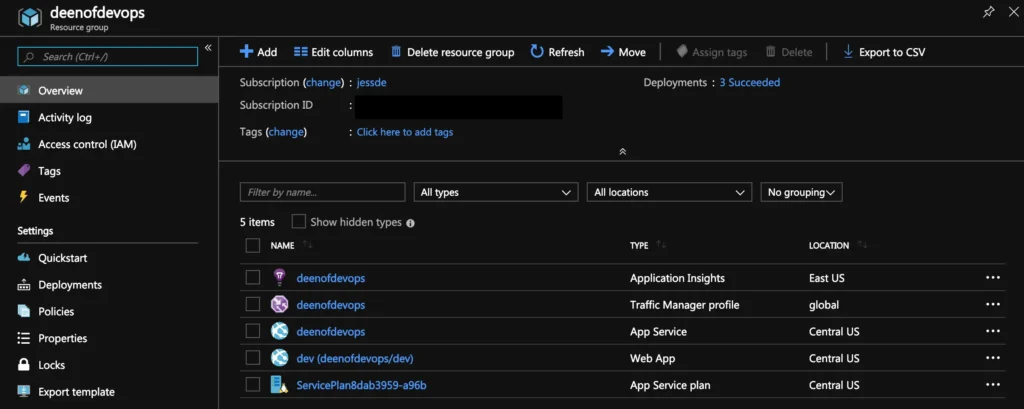Collapse the essentials section with double chevron
1024x409 pixels.
[x=622, y=152]
